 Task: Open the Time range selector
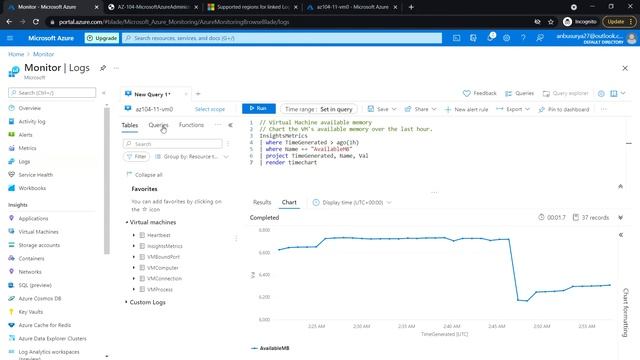coord(318,109)
